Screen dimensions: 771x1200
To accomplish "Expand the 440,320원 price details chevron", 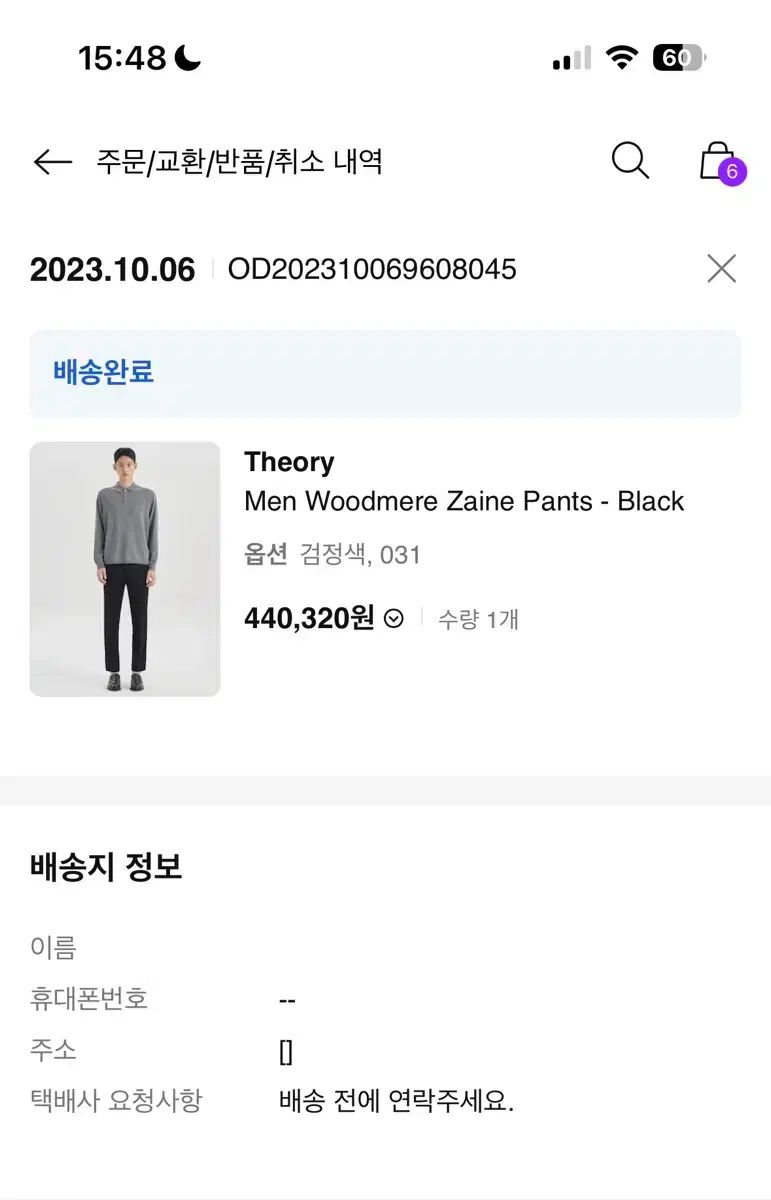I will (x=394, y=619).
